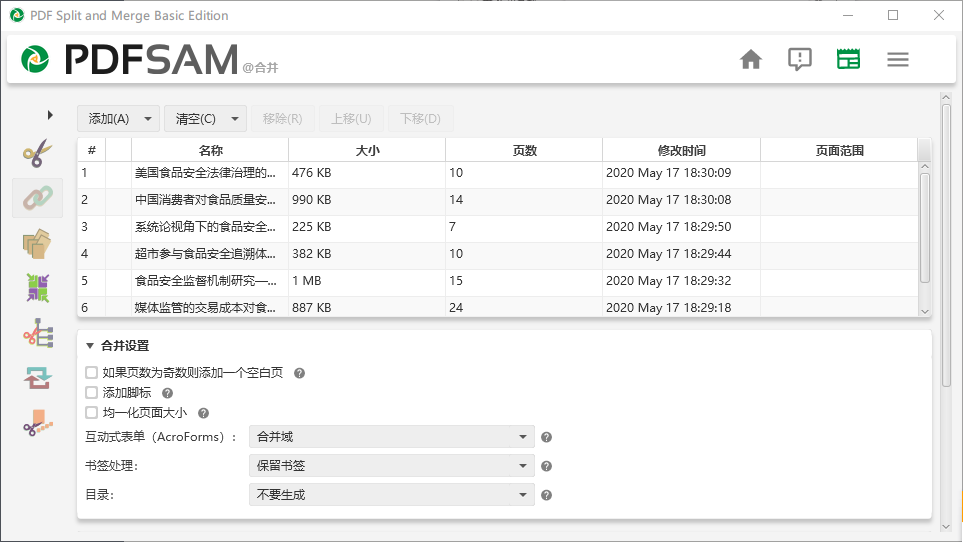Select the Split by size tool

coord(37,423)
